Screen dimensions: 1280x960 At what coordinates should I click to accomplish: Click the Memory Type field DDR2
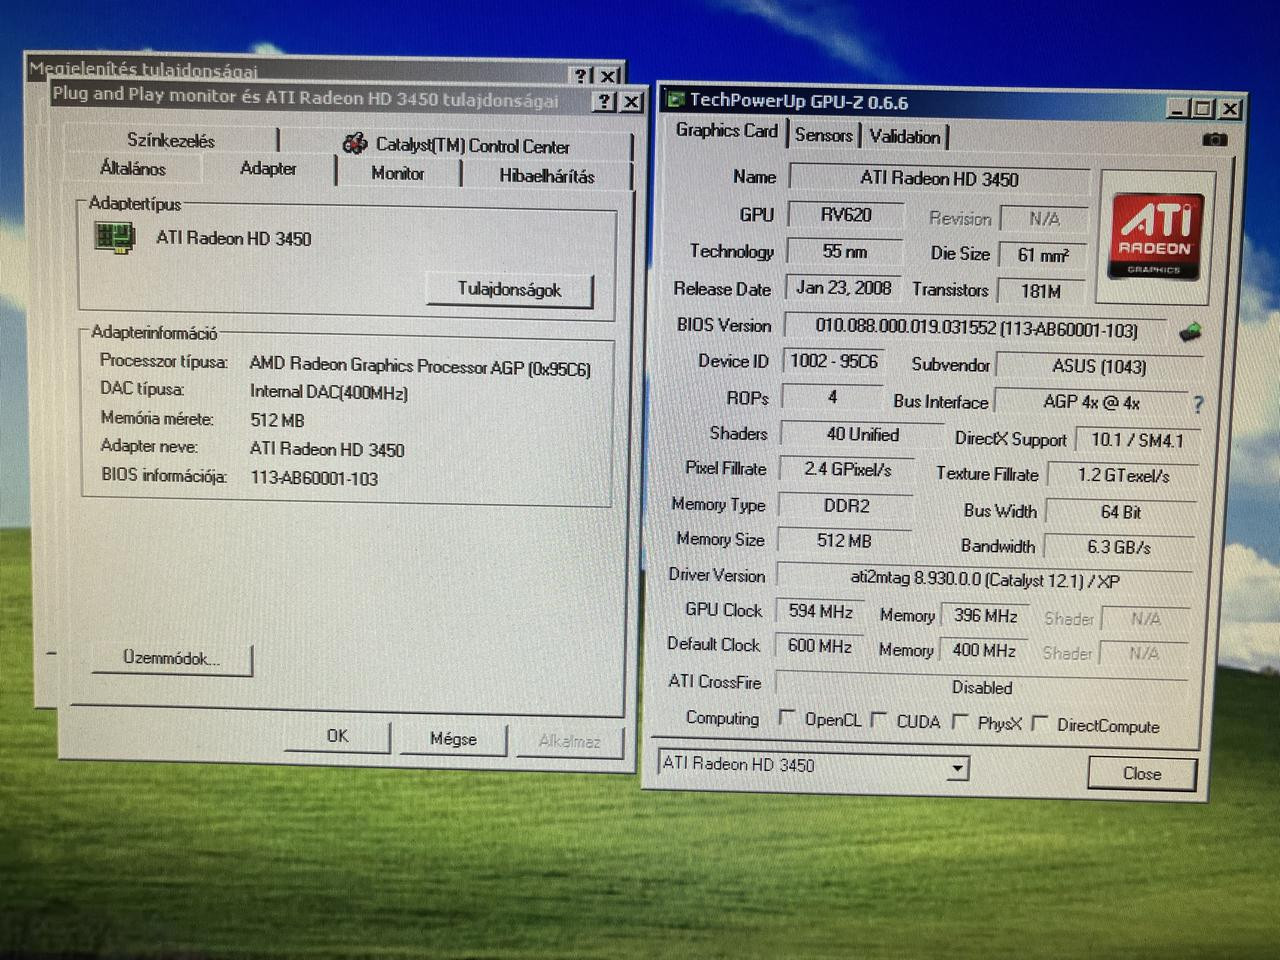[x=846, y=506]
